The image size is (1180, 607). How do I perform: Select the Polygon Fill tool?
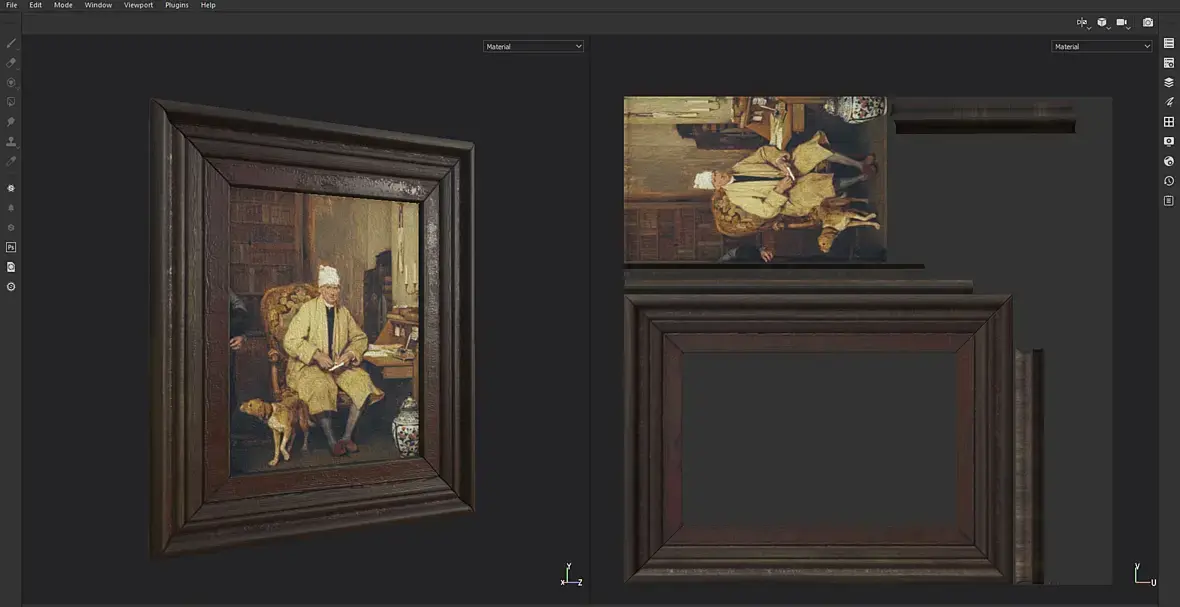pyautogui.click(x=11, y=102)
